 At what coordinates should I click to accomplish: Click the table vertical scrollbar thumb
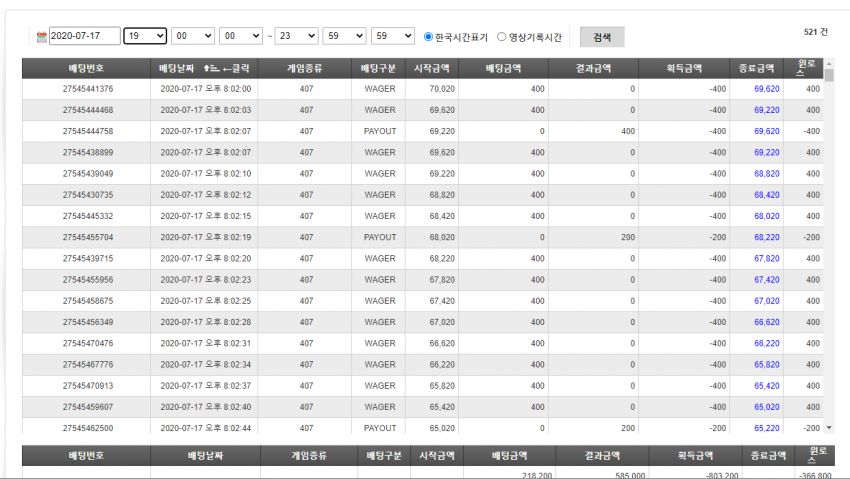click(x=829, y=75)
